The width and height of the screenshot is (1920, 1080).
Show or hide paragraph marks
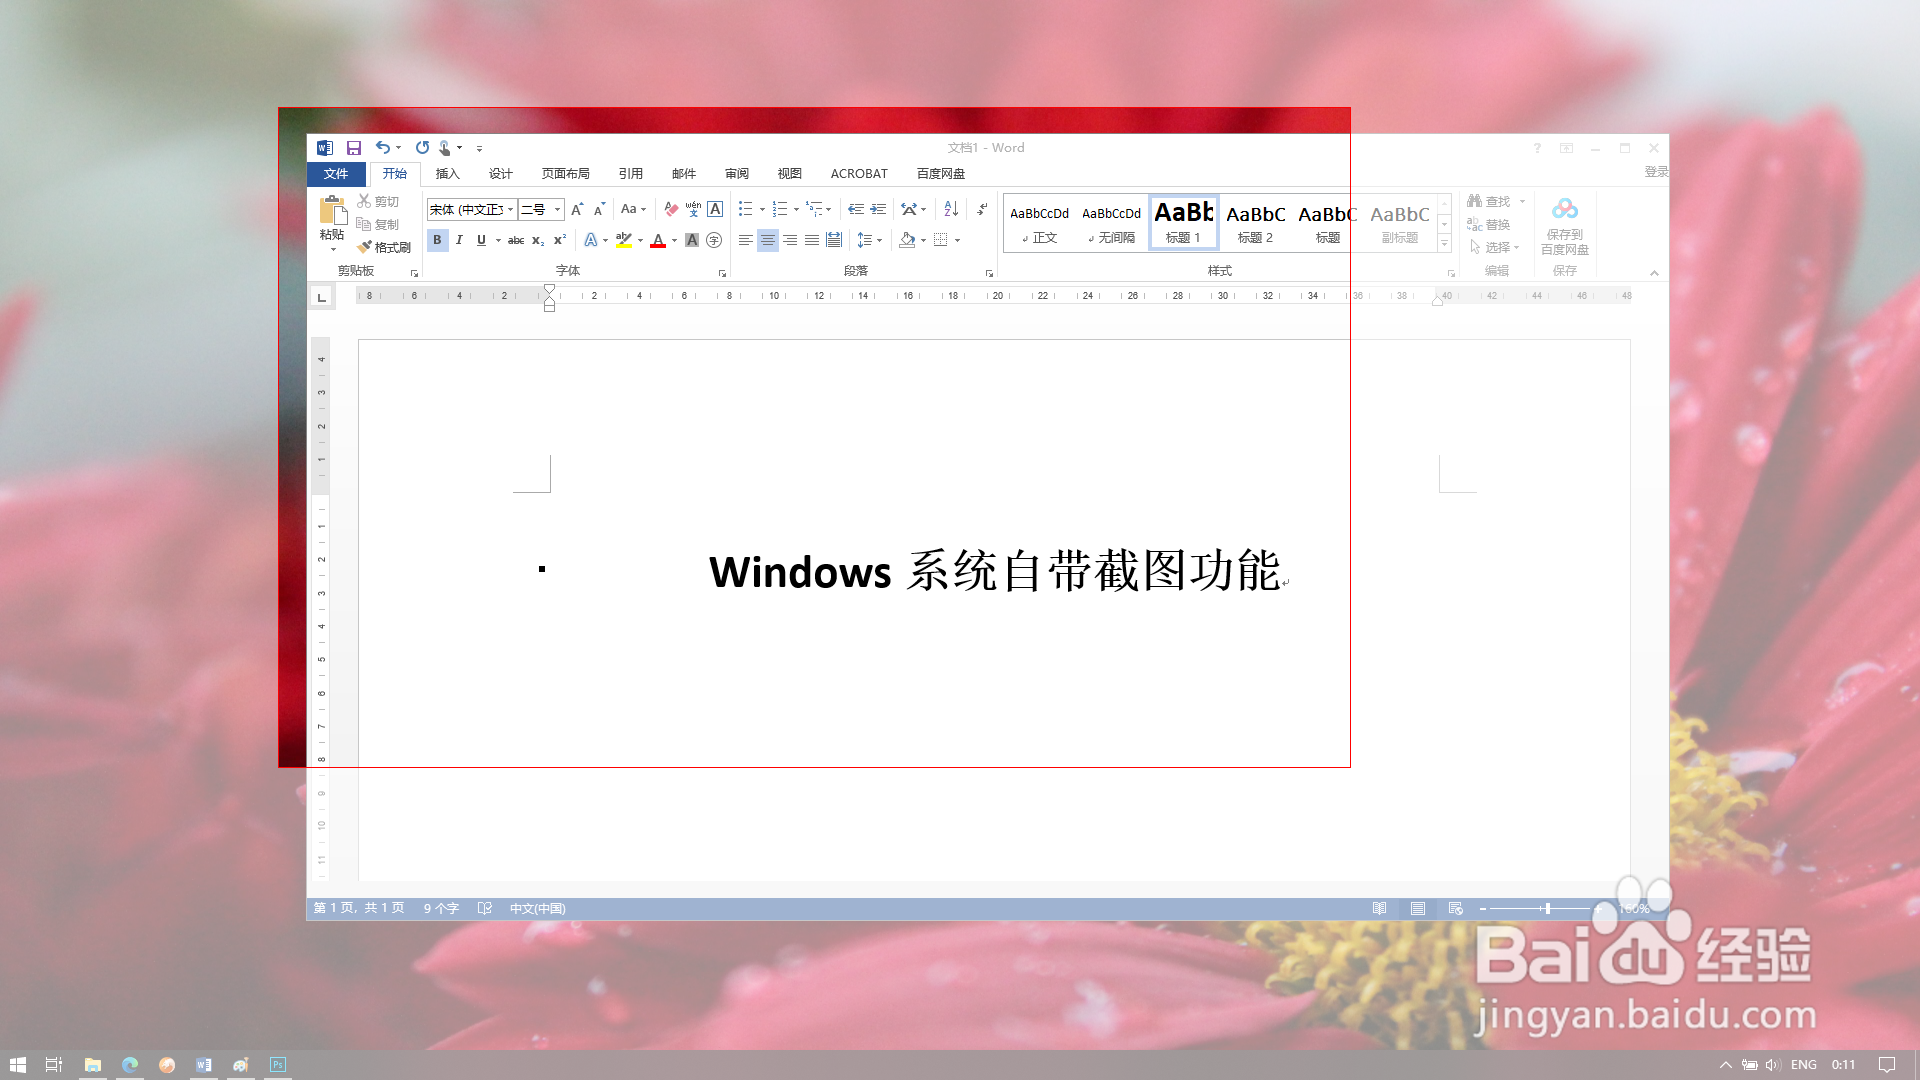982,209
